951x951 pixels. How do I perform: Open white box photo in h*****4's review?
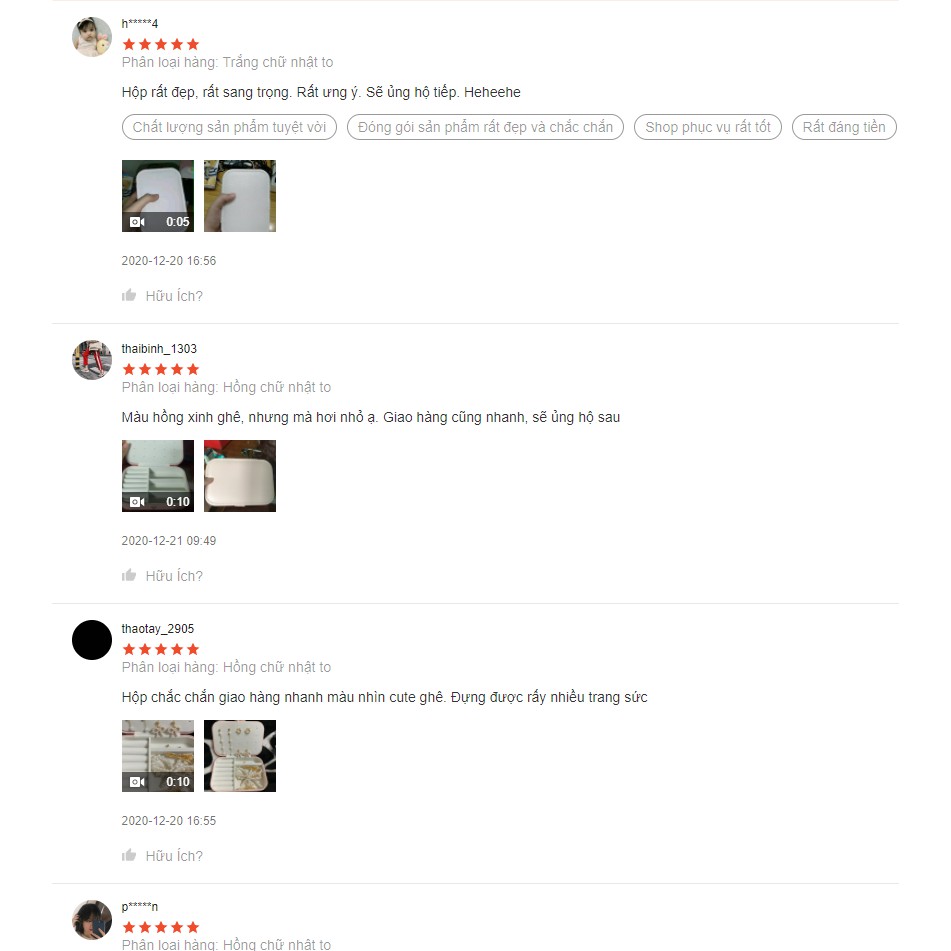click(x=240, y=196)
